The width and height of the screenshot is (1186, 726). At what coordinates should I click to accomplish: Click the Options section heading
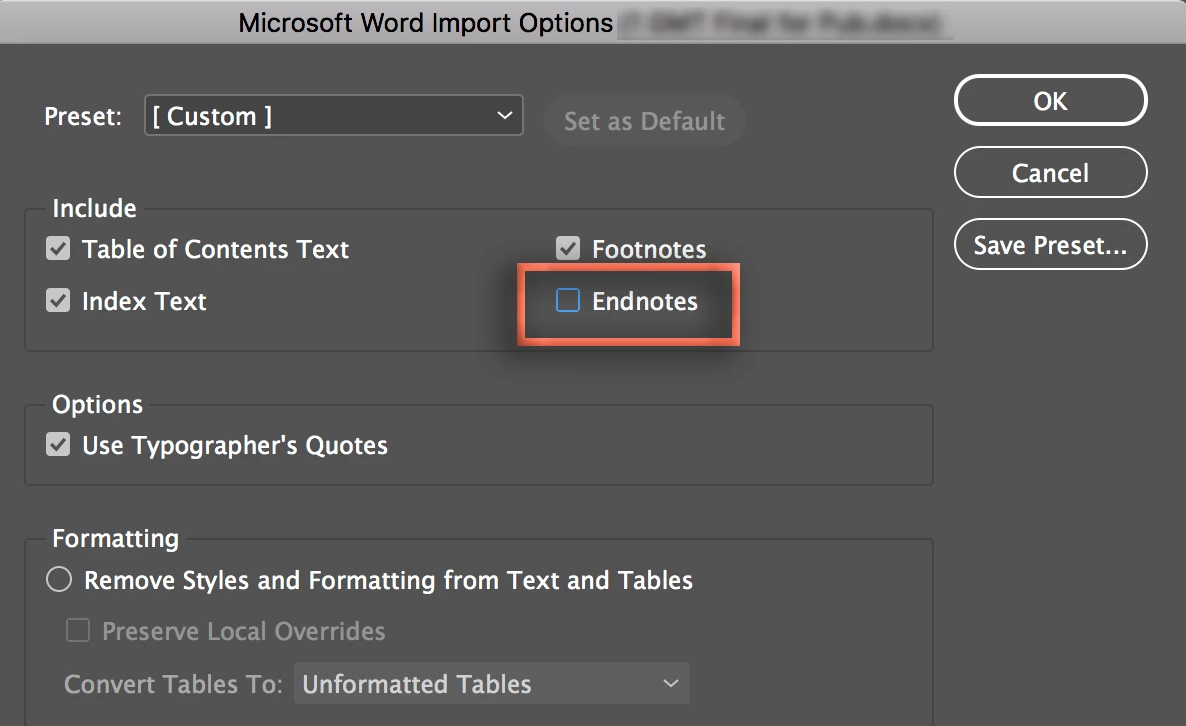[97, 405]
